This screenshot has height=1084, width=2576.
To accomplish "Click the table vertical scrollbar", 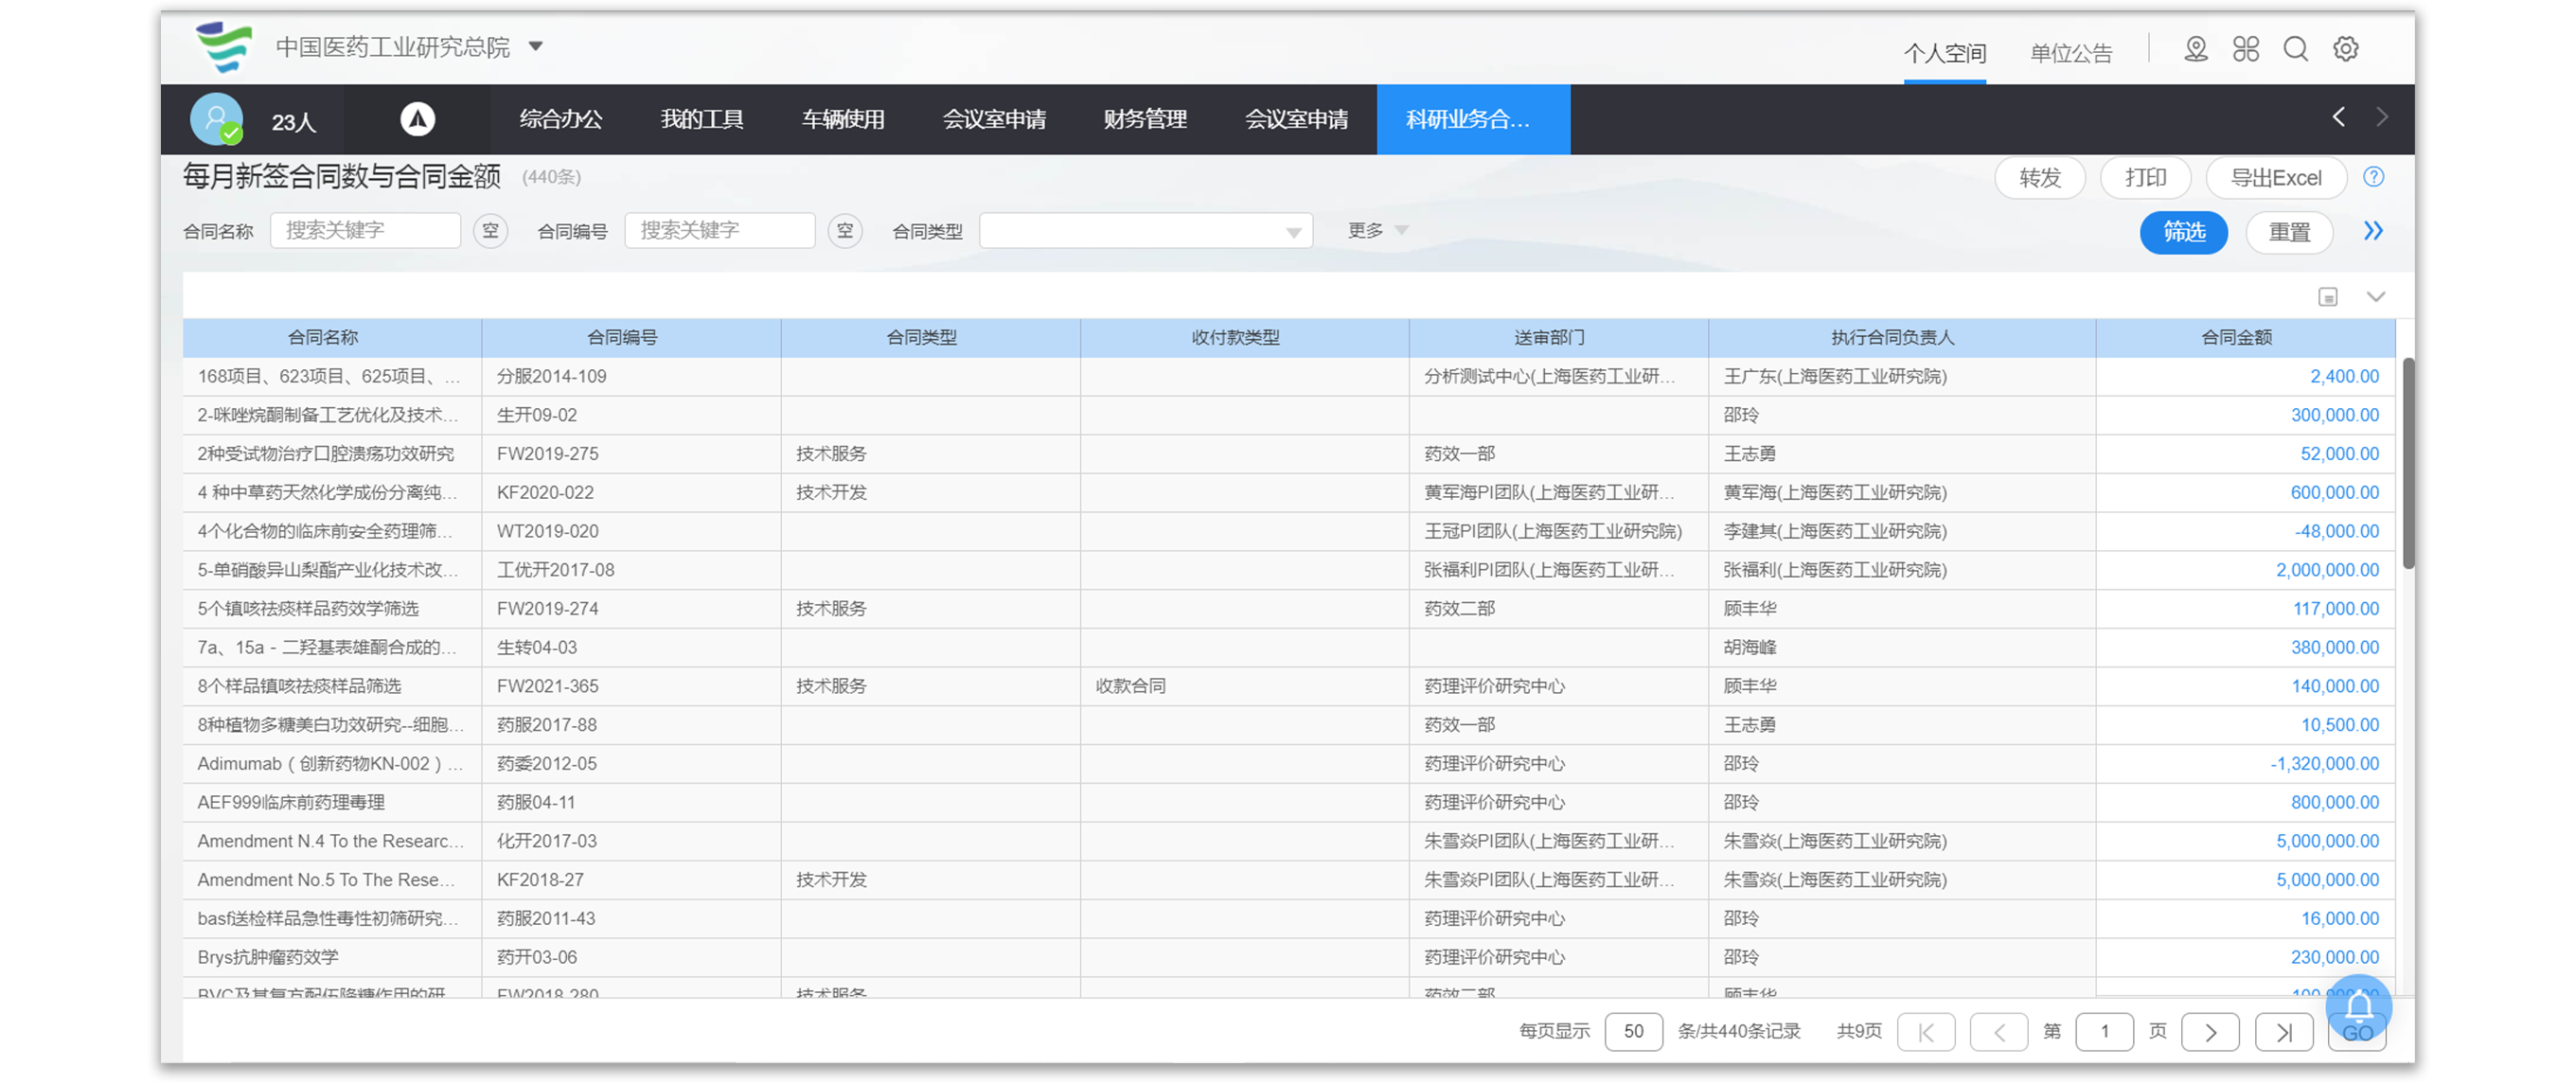I will pyautogui.click(x=2408, y=464).
